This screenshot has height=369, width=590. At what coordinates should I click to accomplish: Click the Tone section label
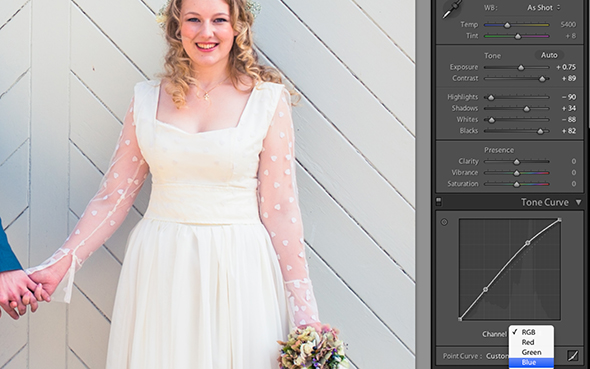pyautogui.click(x=492, y=56)
